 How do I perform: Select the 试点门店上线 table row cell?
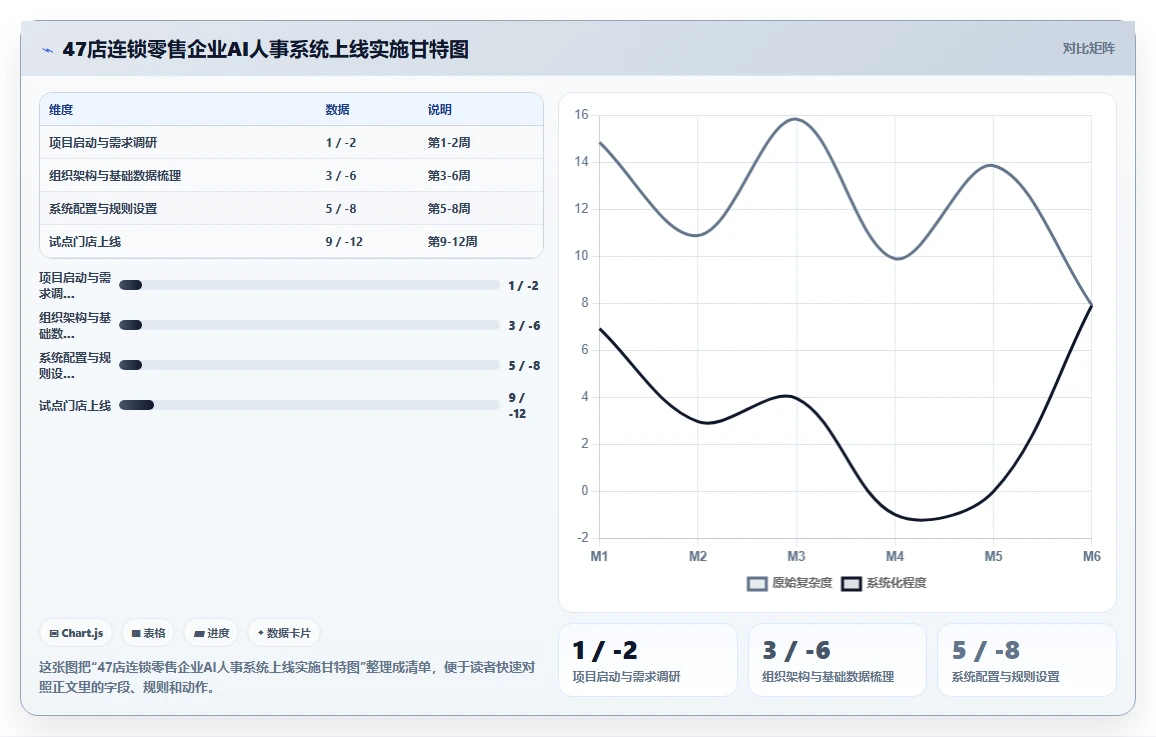(x=85, y=242)
